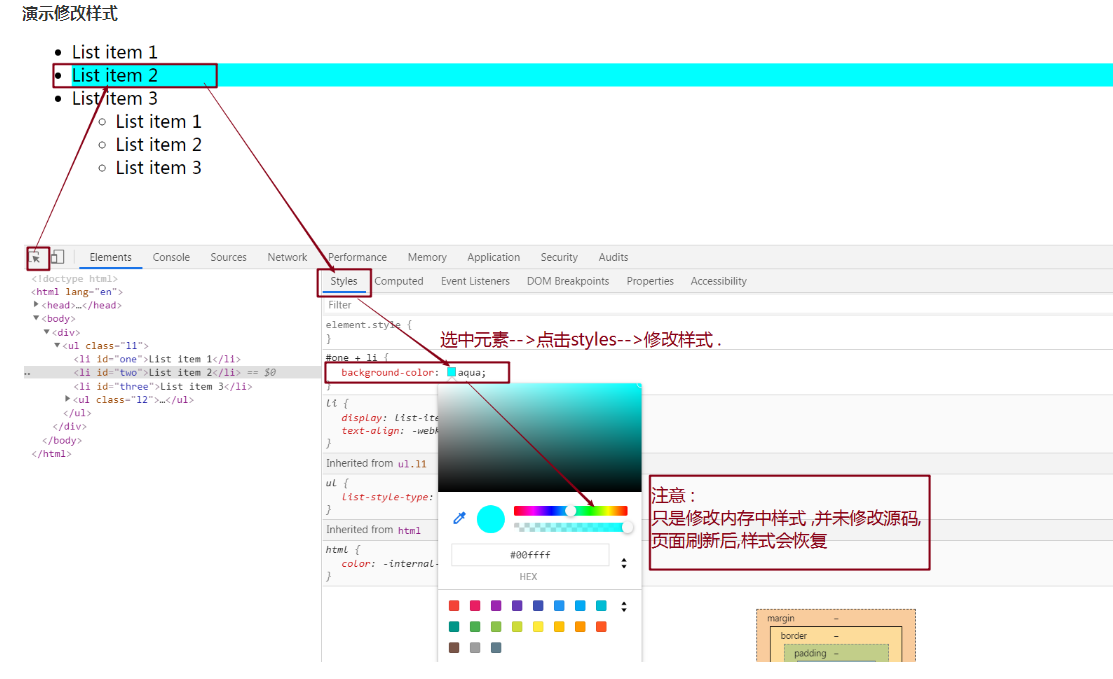Choose the blue-grey palette swatch
This screenshot has height=679, width=1113.
(496, 647)
